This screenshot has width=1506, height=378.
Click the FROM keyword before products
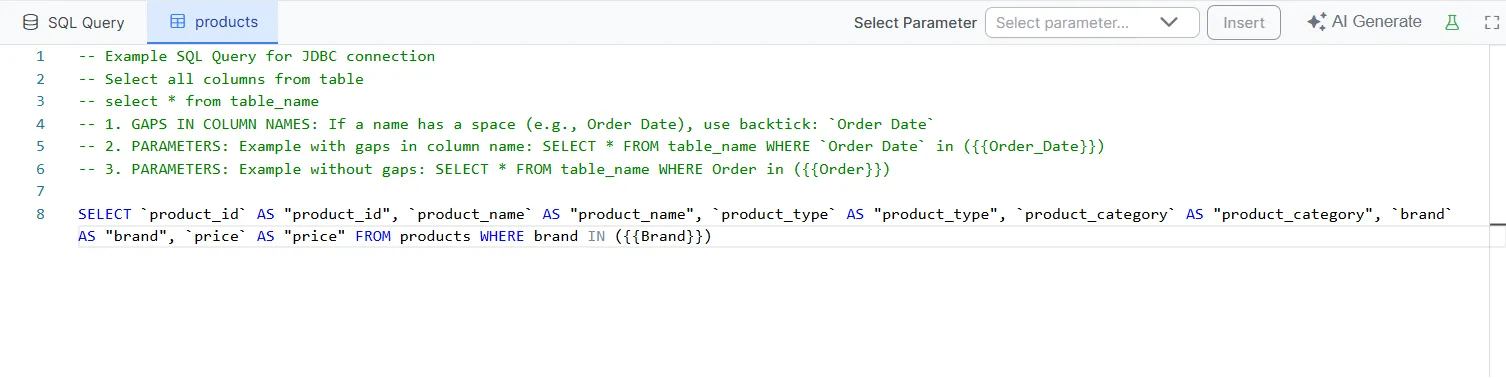point(373,237)
